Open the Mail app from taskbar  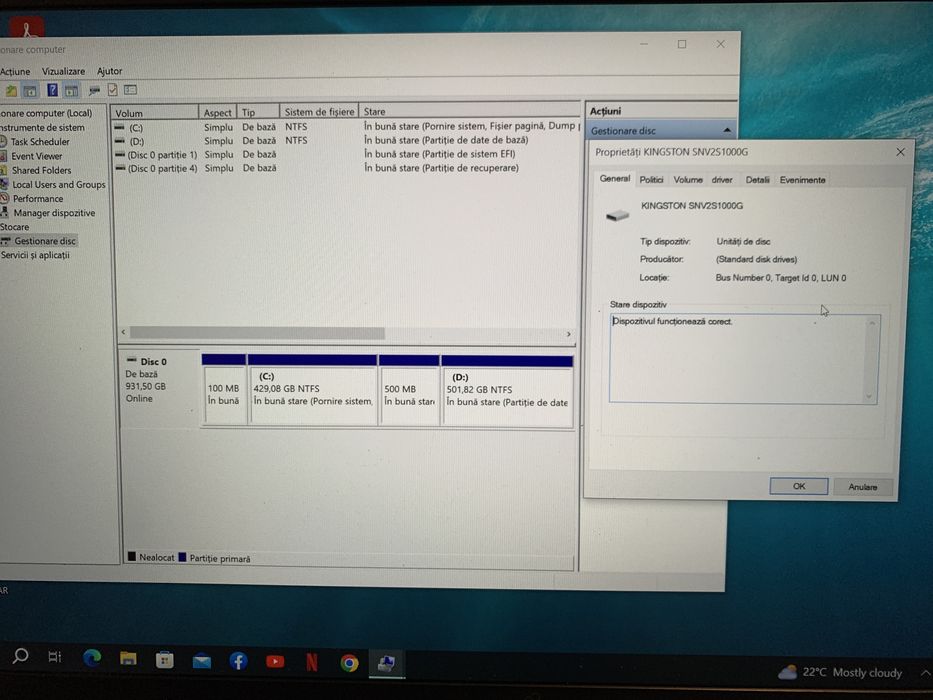pyautogui.click(x=202, y=661)
